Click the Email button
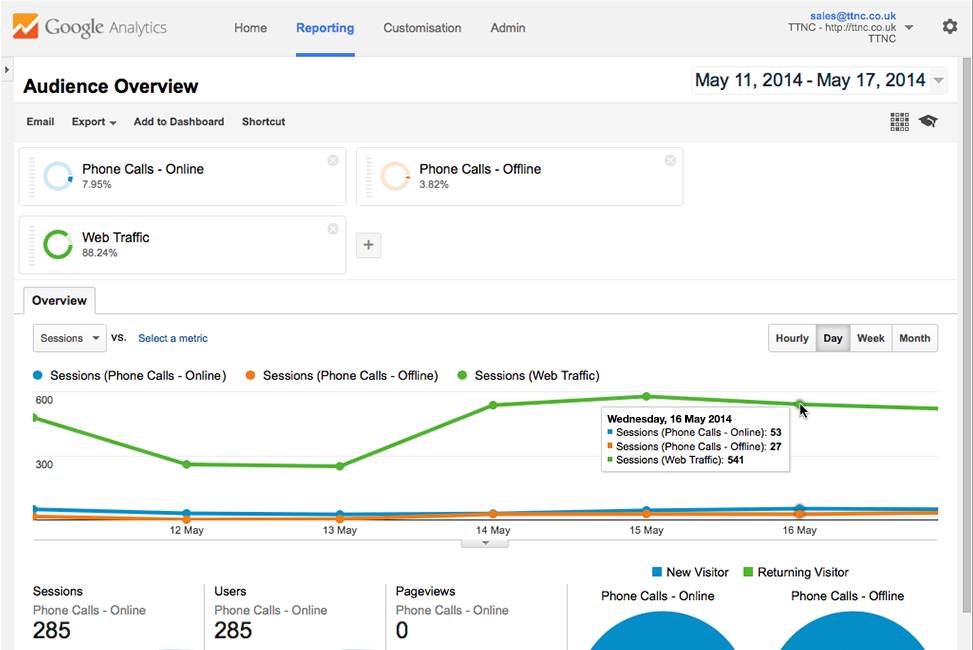Screen dimensions: 973x650 pos(40,122)
